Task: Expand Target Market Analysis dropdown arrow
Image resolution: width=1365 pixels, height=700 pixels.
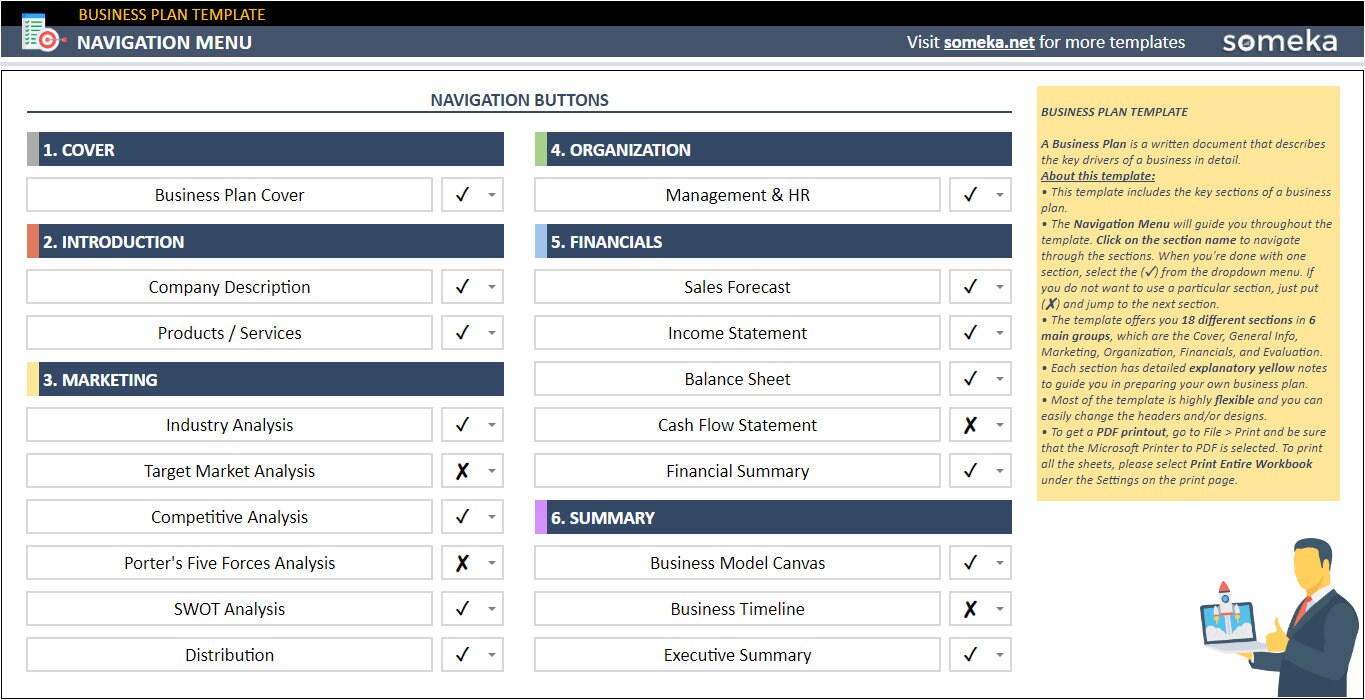Action: [x=491, y=472]
